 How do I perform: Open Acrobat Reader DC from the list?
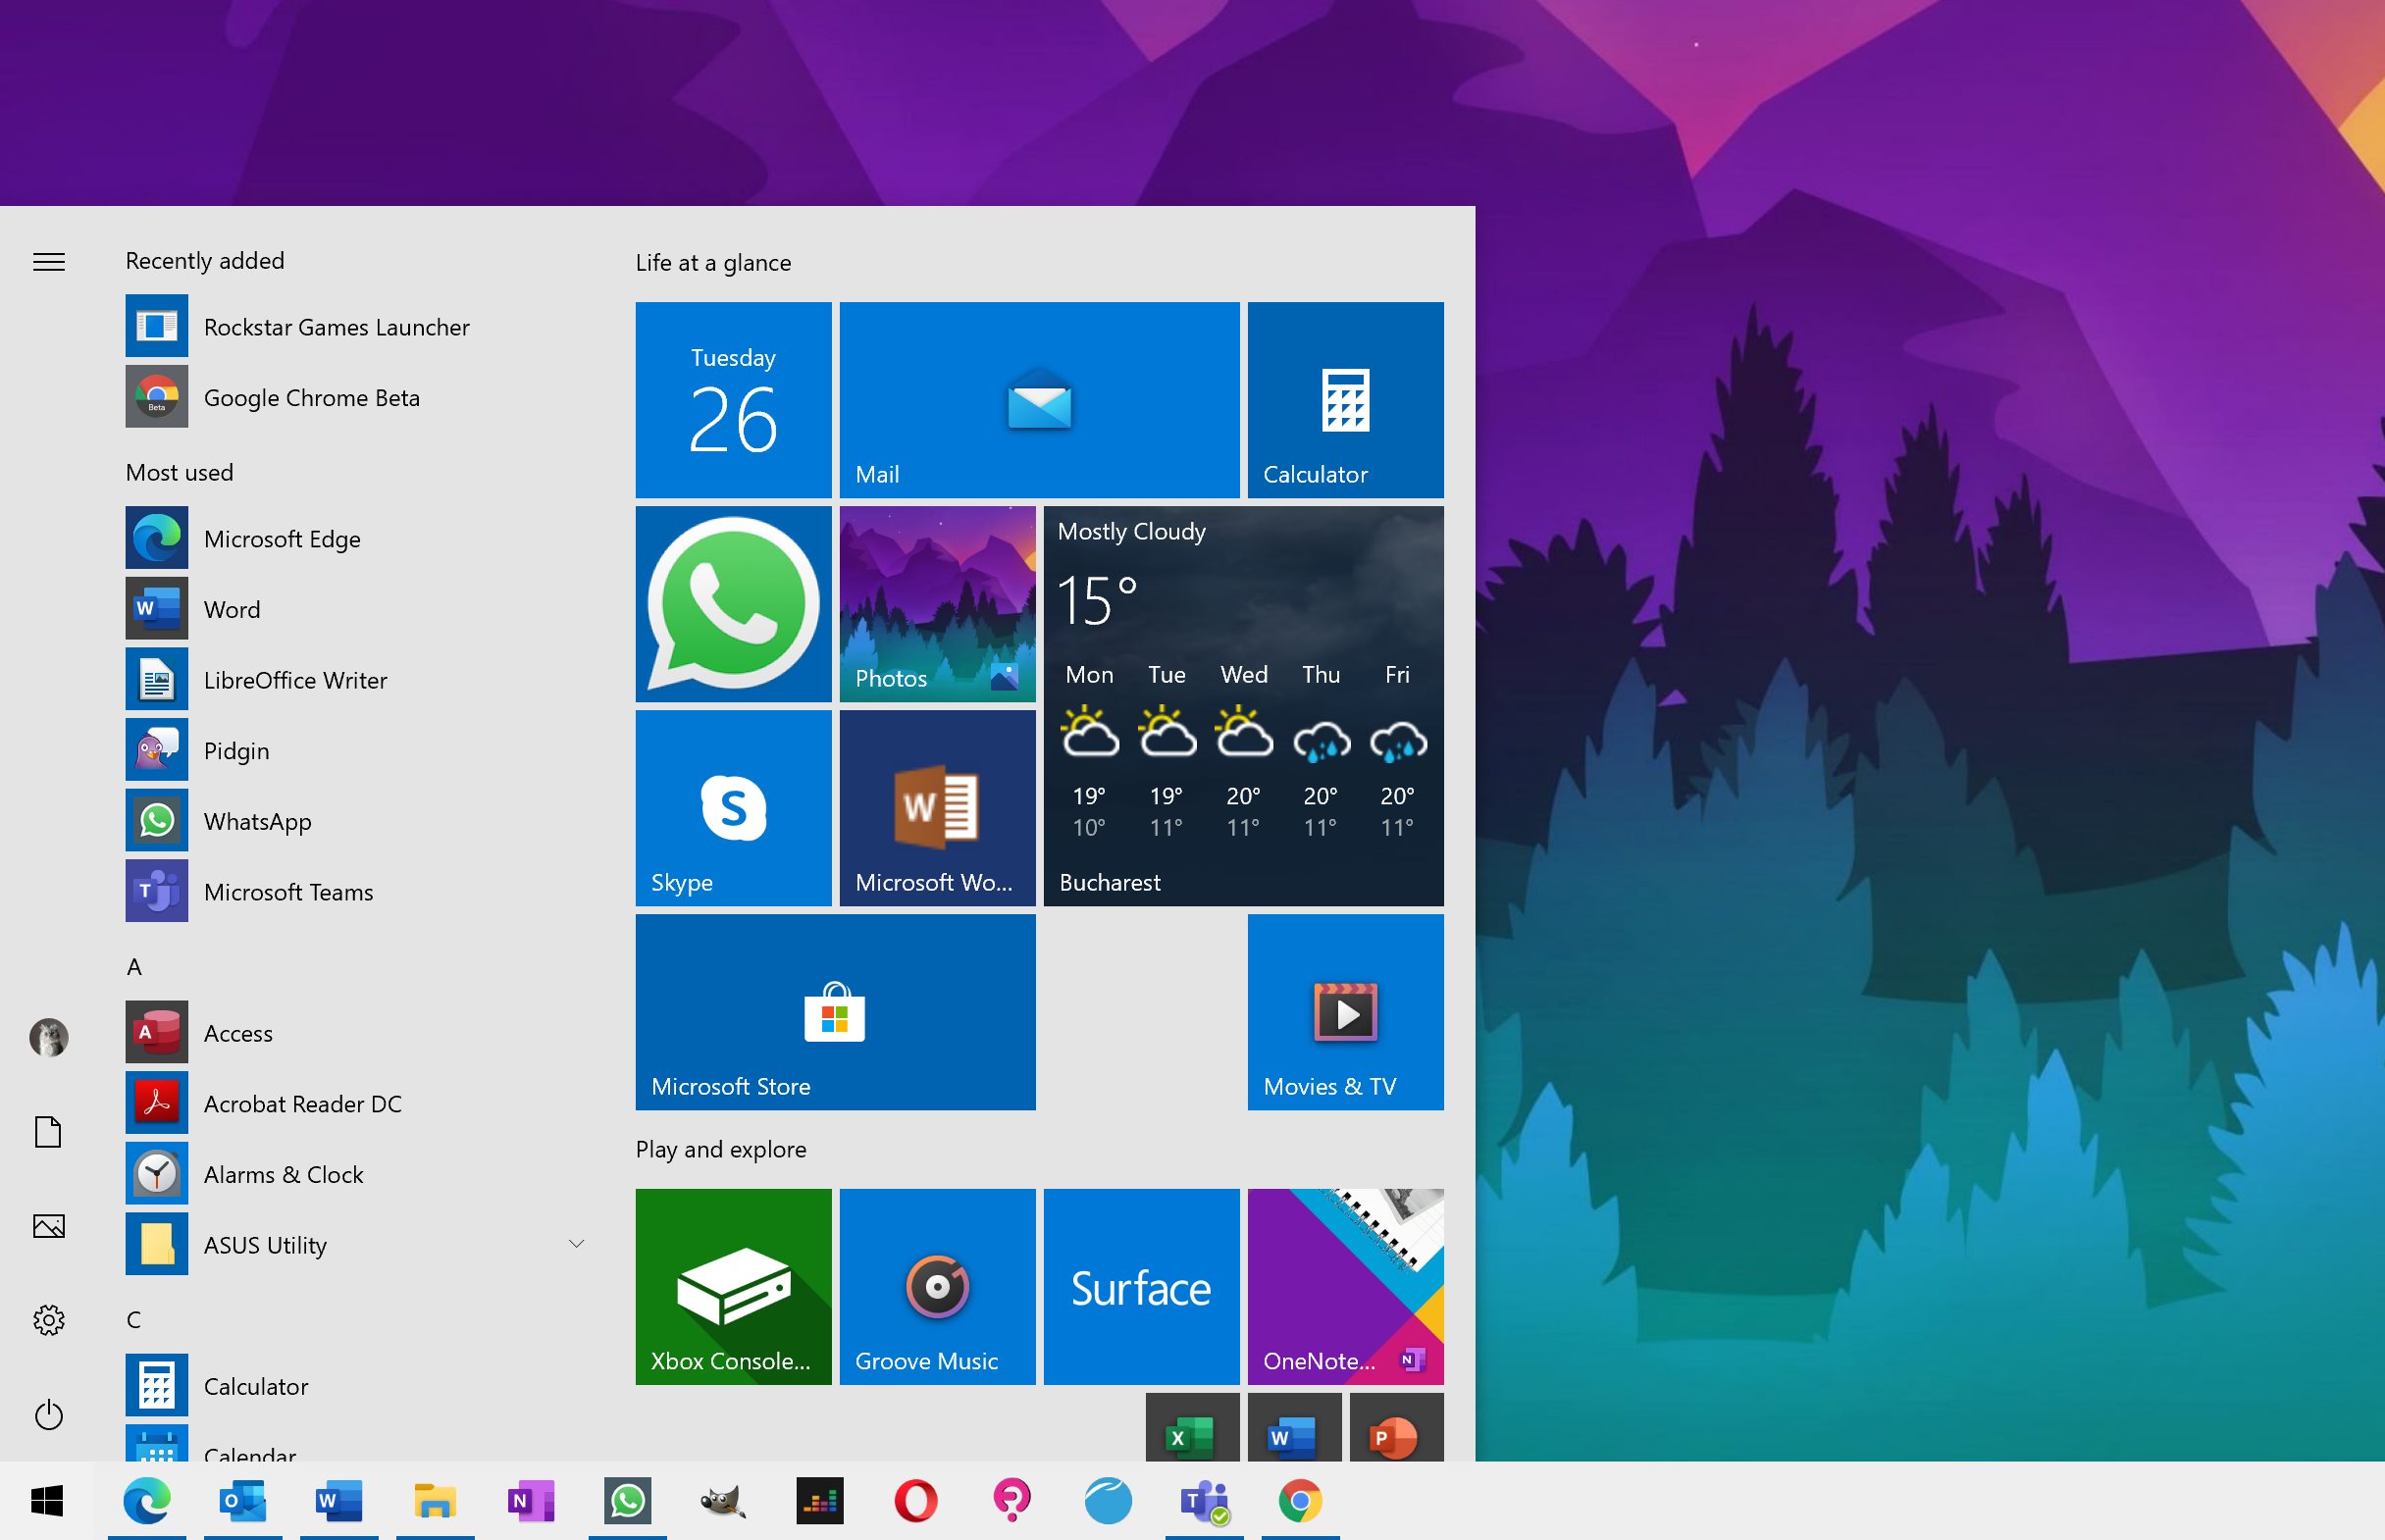tap(356, 1103)
